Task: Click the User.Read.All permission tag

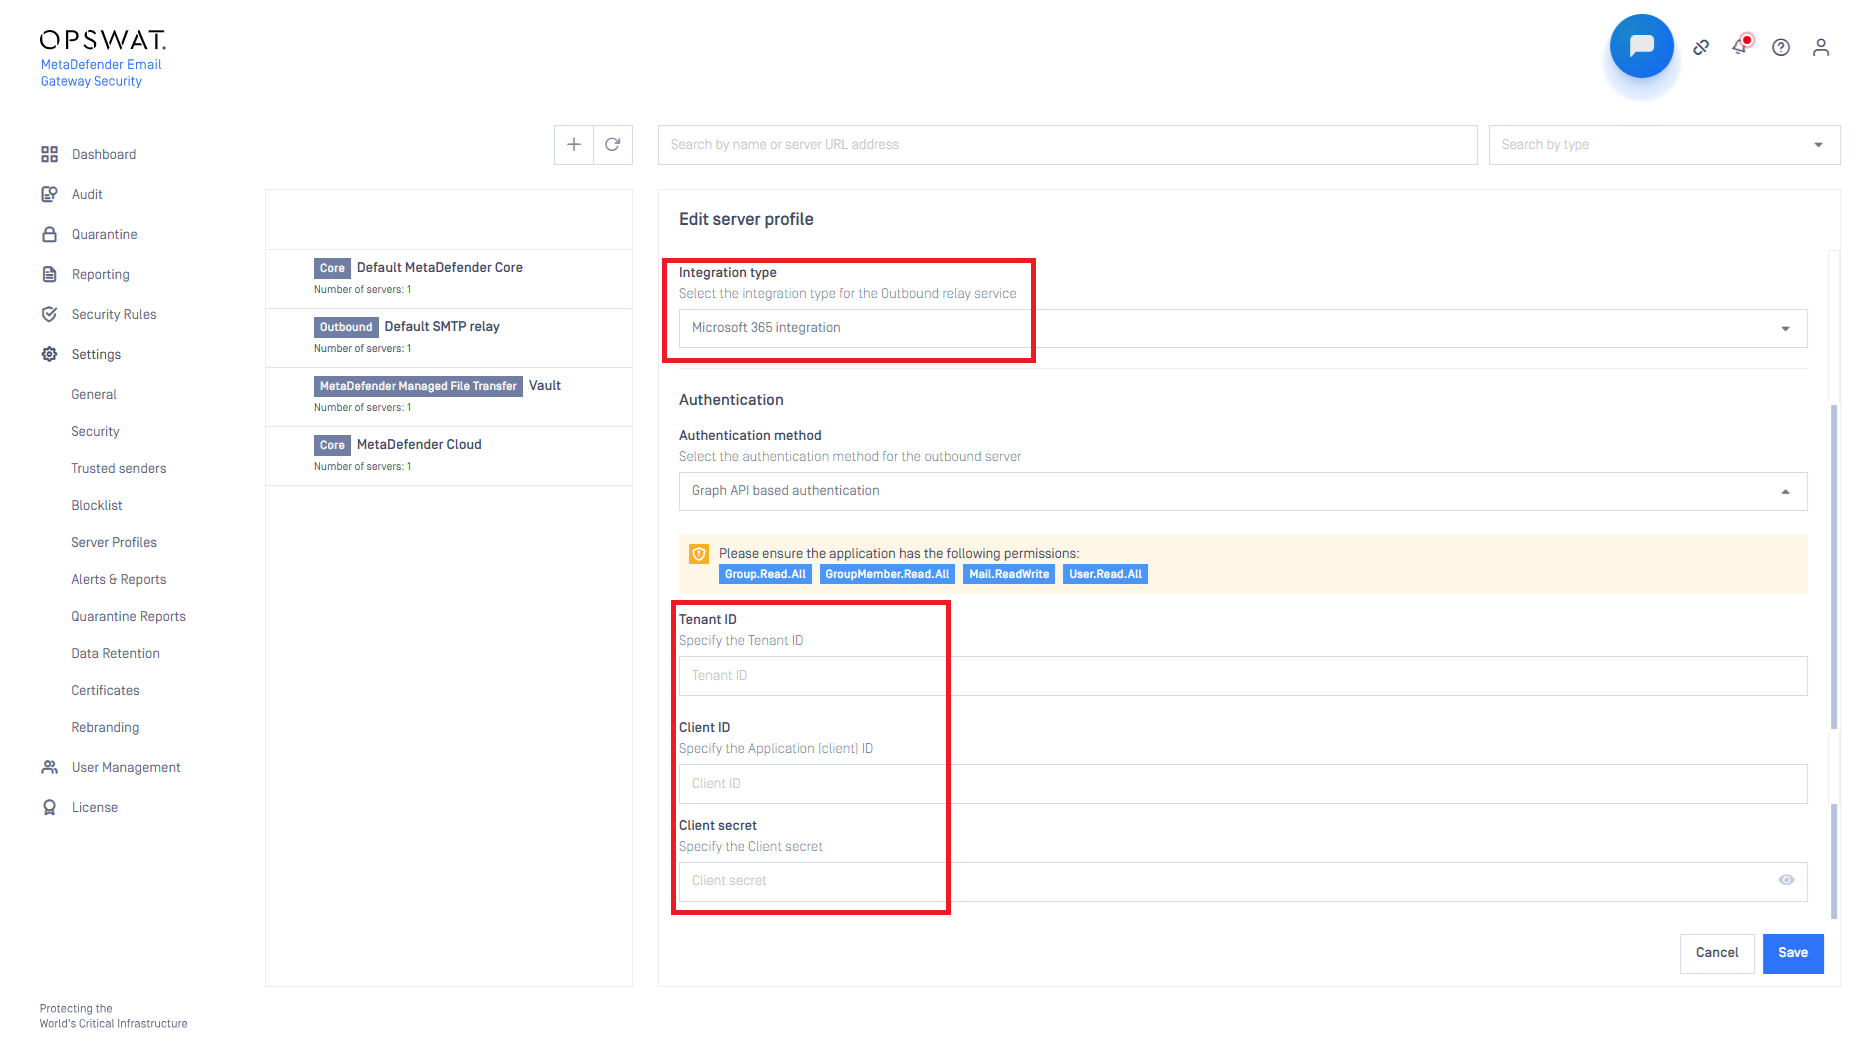Action: point(1105,574)
